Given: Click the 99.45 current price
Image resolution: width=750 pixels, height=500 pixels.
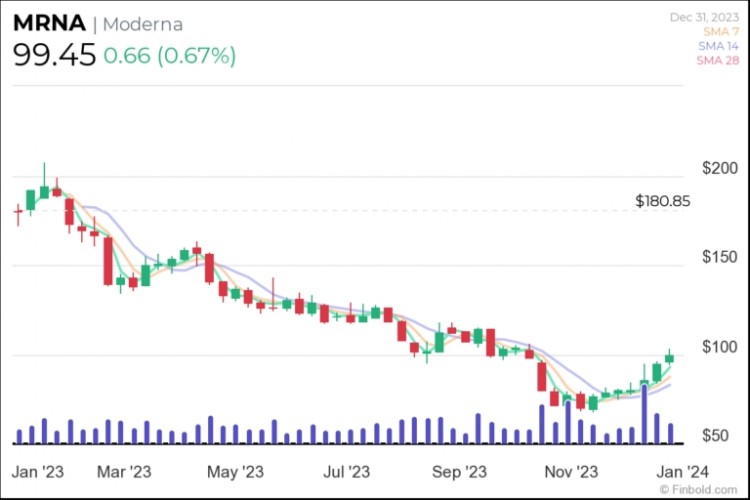Looking at the screenshot, I should [x=55, y=55].
